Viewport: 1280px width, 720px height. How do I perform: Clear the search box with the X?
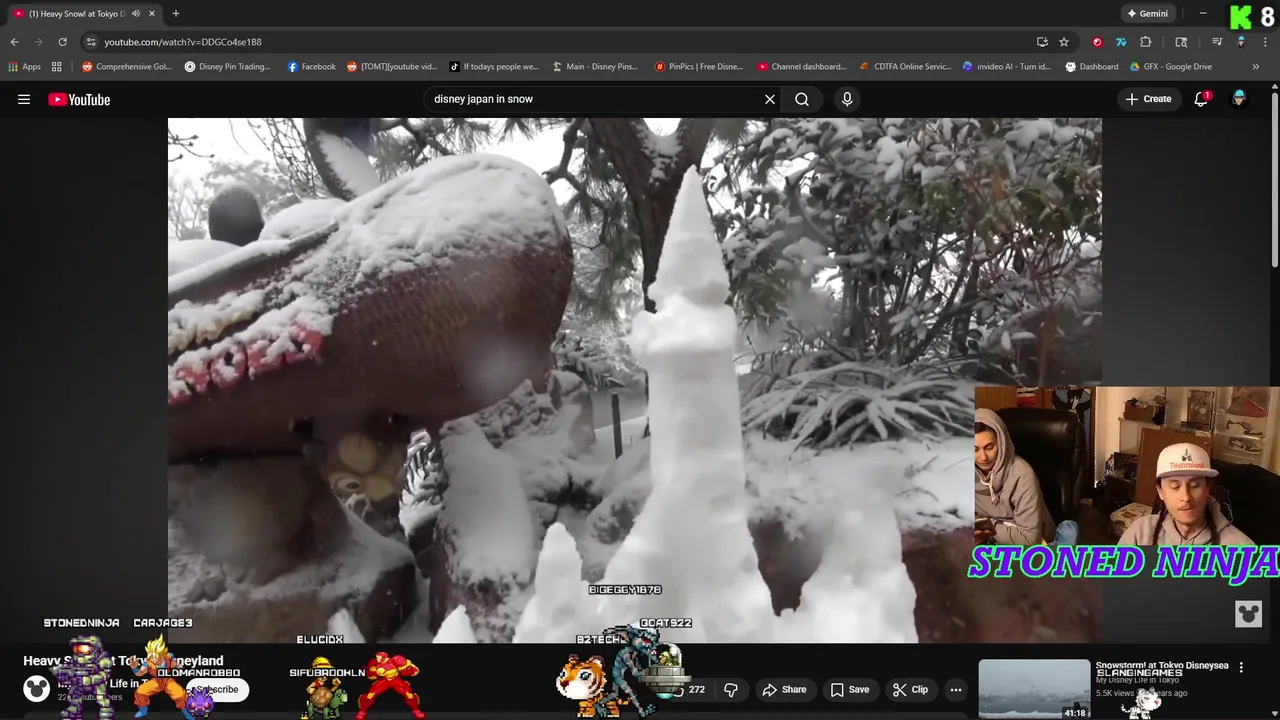[x=770, y=99]
